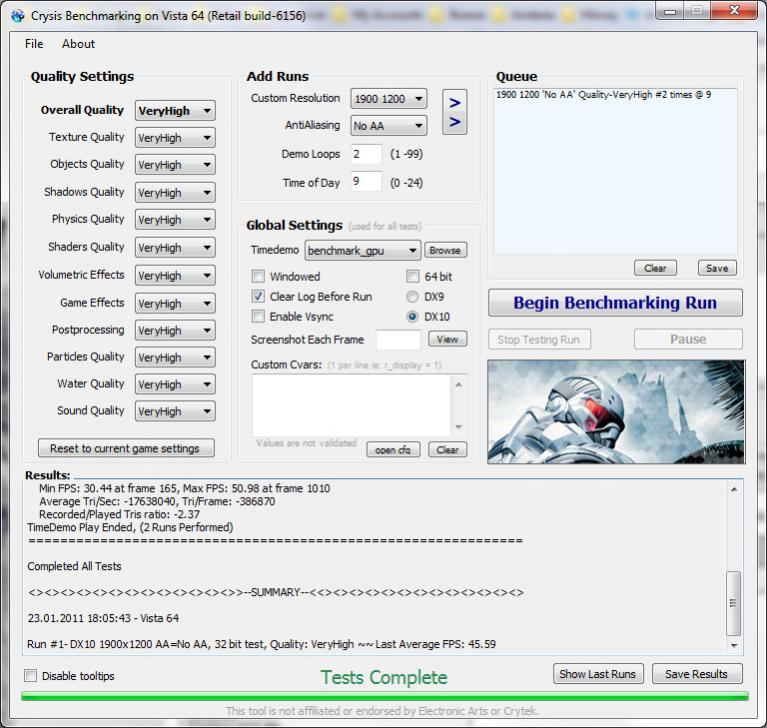Select the queued 1900 1200 run entry

click(x=604, y=95)
